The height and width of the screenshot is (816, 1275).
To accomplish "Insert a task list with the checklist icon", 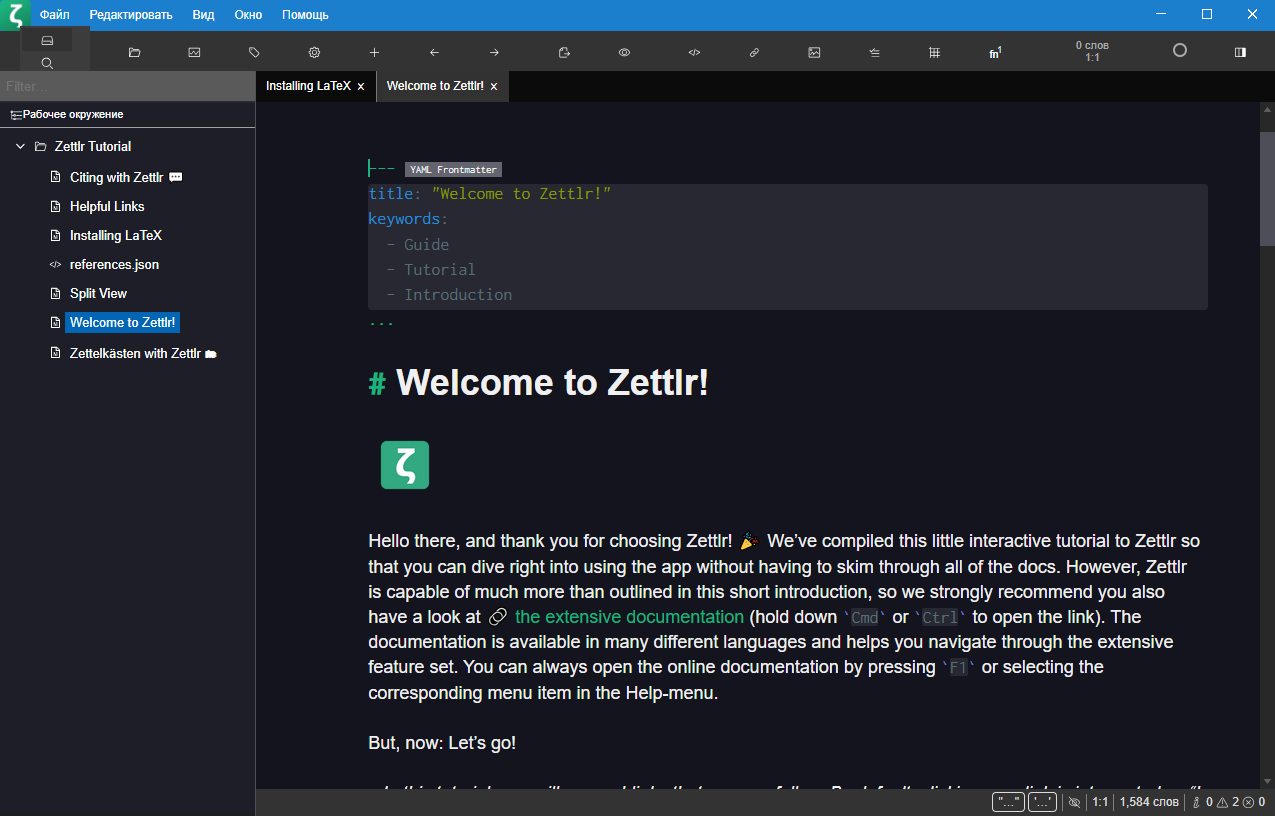I will (874, 52).
